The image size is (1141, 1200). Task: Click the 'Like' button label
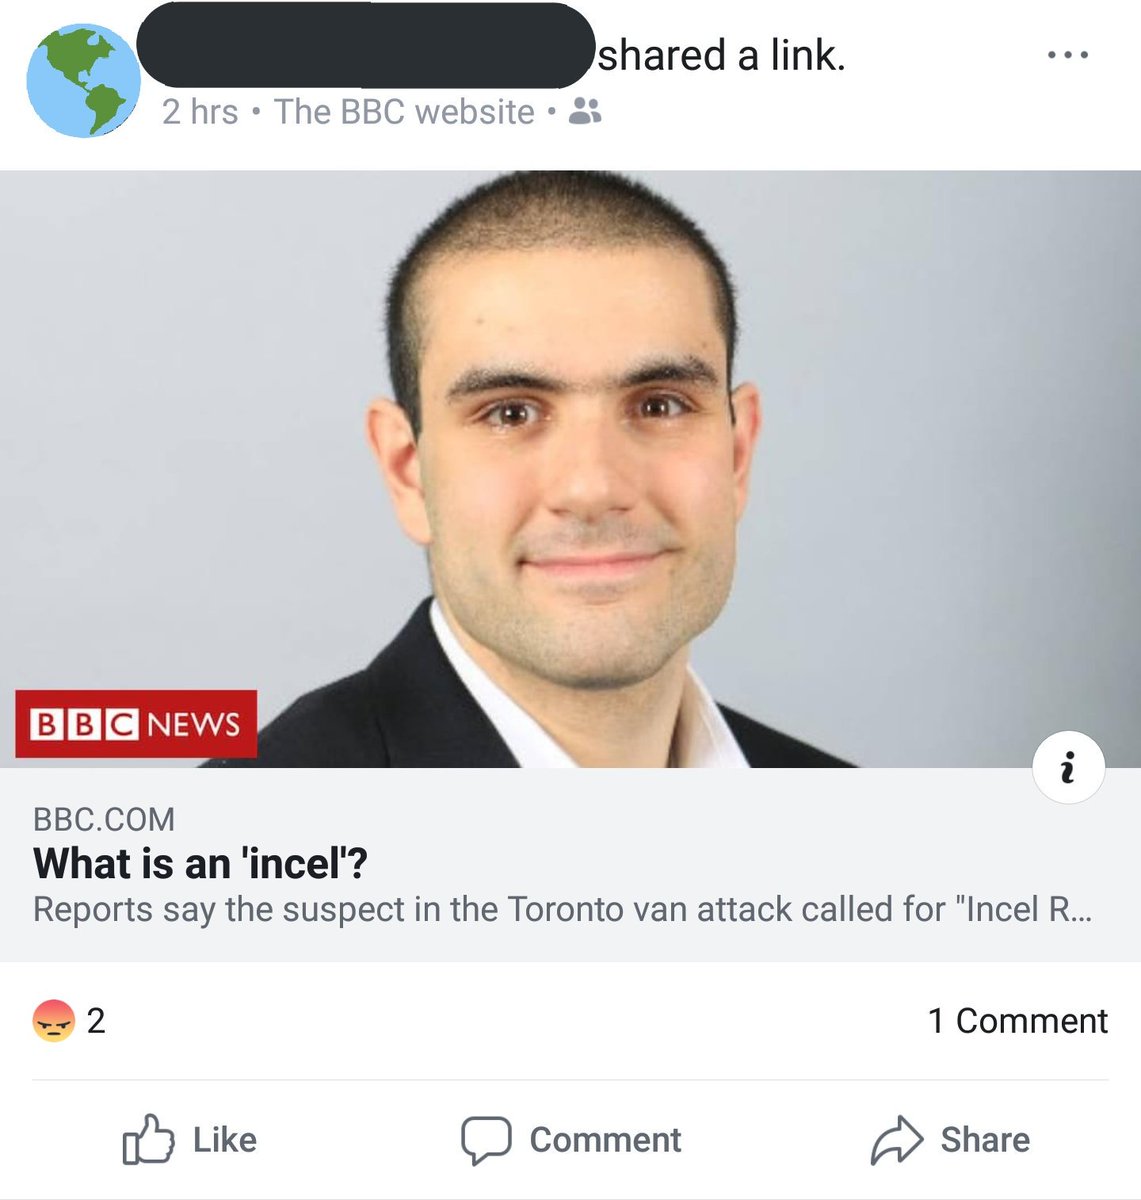[225, 1140]
